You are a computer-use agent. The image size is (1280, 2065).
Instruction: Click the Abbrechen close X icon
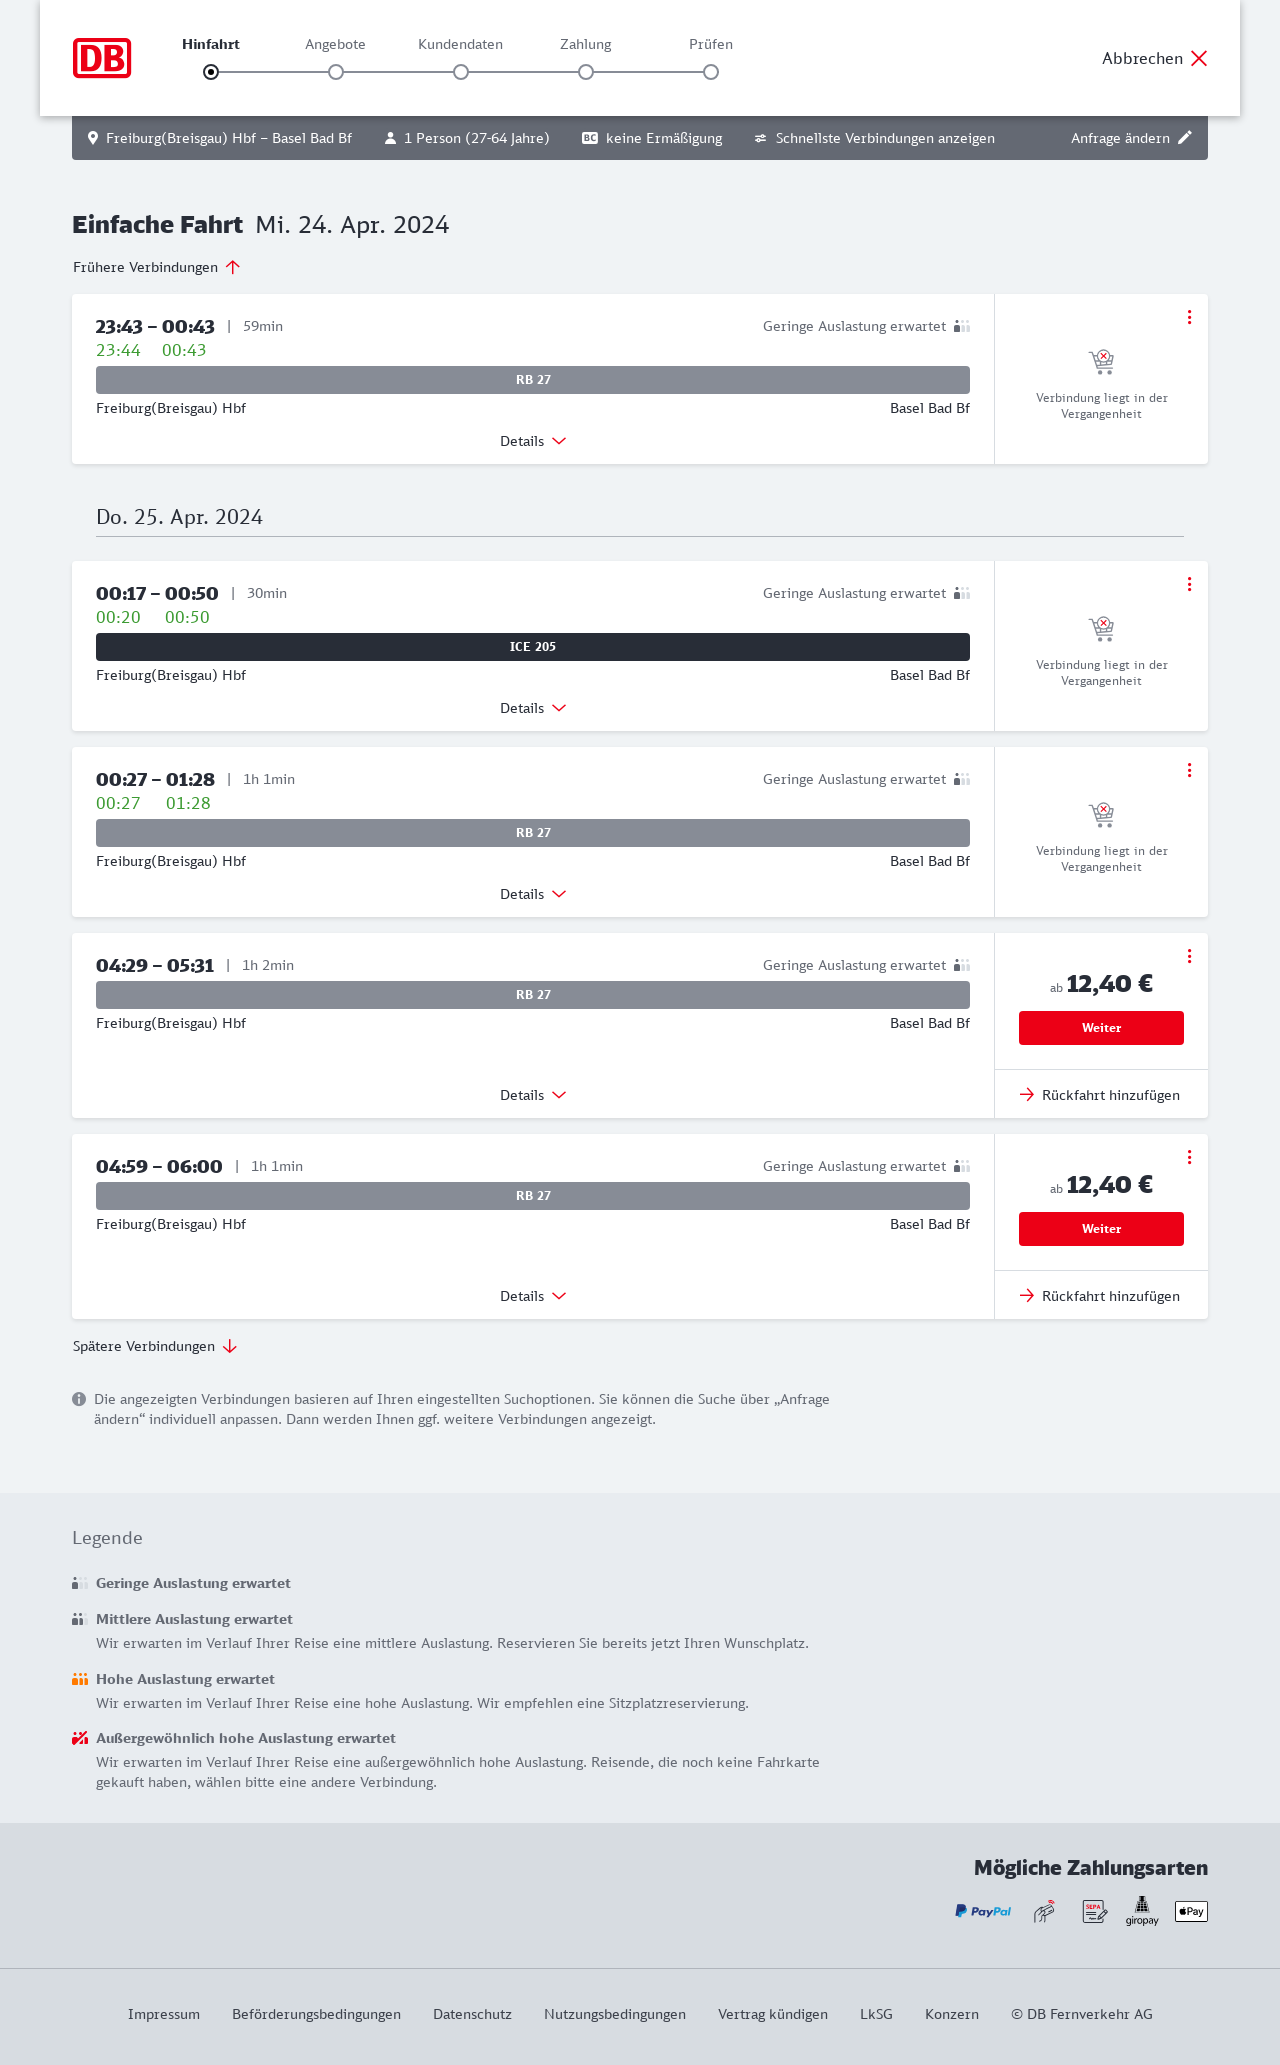[1199, 59]
